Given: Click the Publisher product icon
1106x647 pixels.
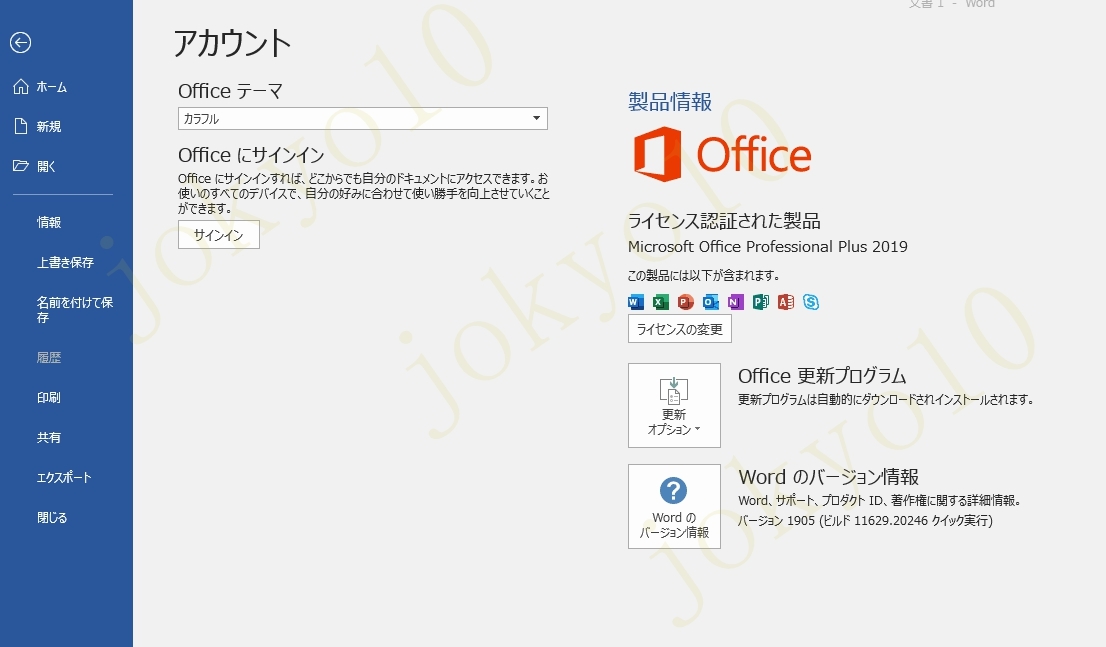Looking at the screenshot, I should (x=760, y=302).
